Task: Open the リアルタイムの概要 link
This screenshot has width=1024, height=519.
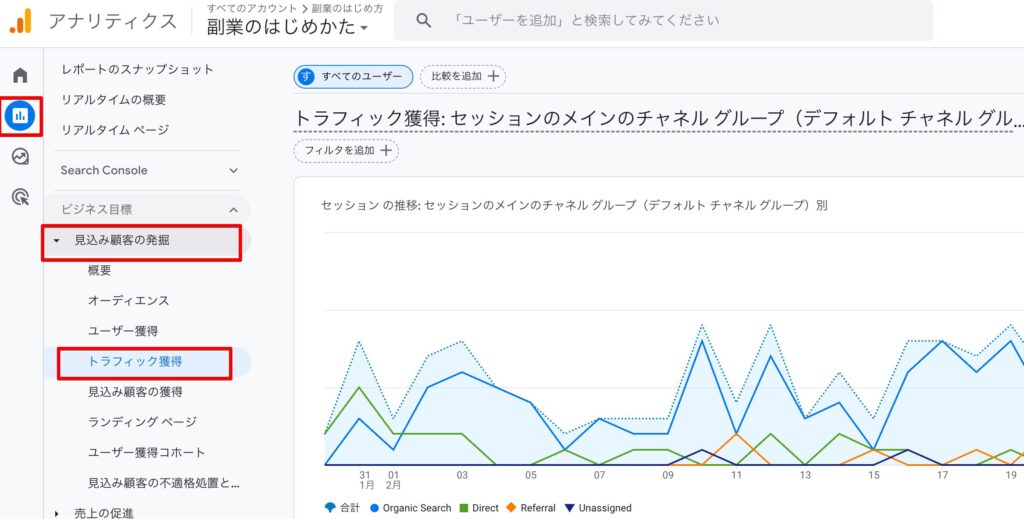Action: (x=114, y=100)
